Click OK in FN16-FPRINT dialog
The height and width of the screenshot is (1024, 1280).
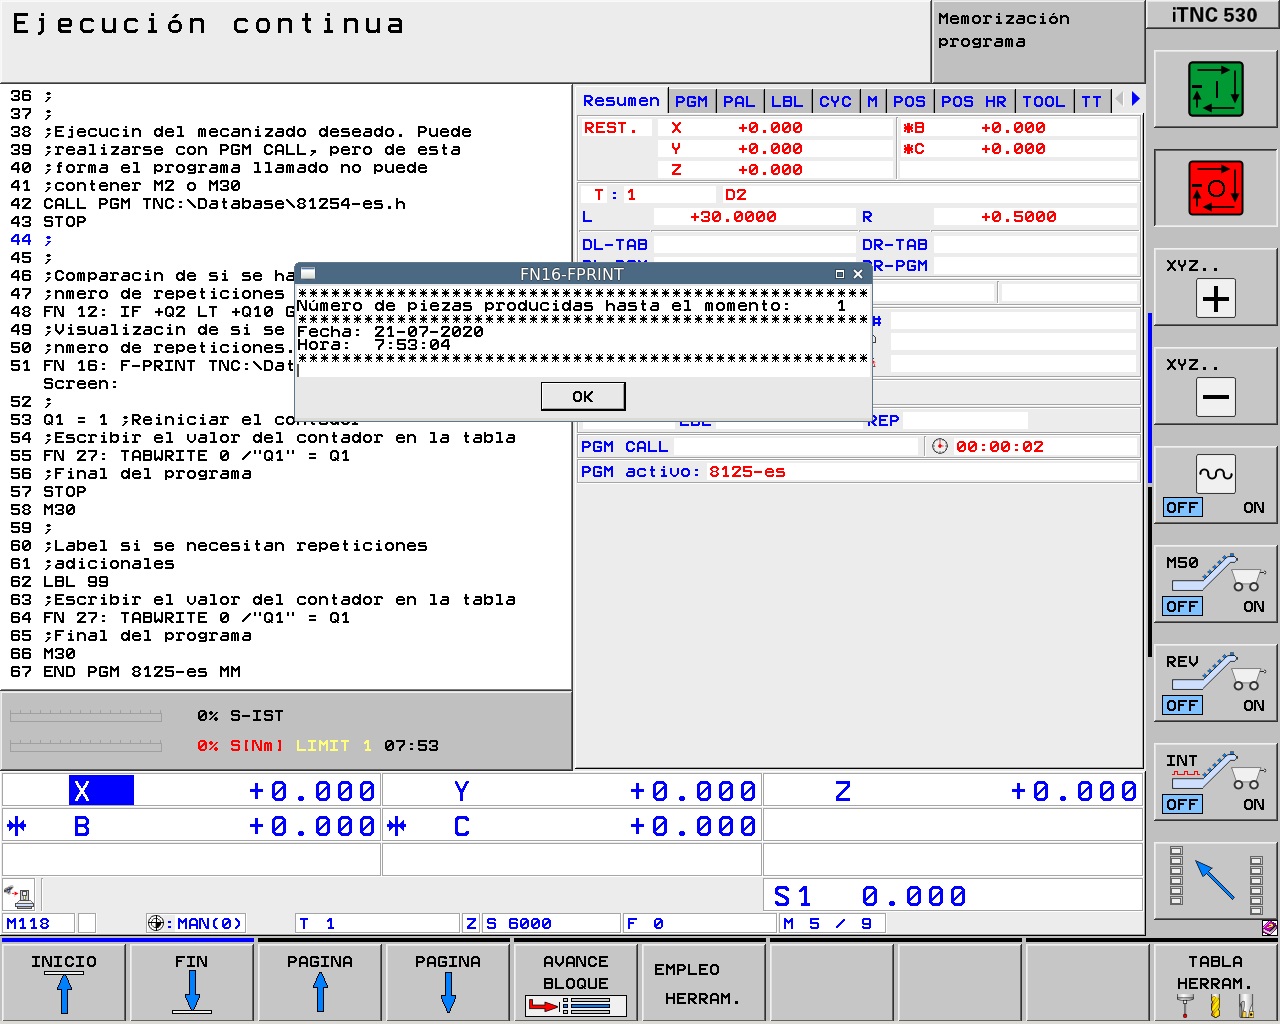pos(583,397)
